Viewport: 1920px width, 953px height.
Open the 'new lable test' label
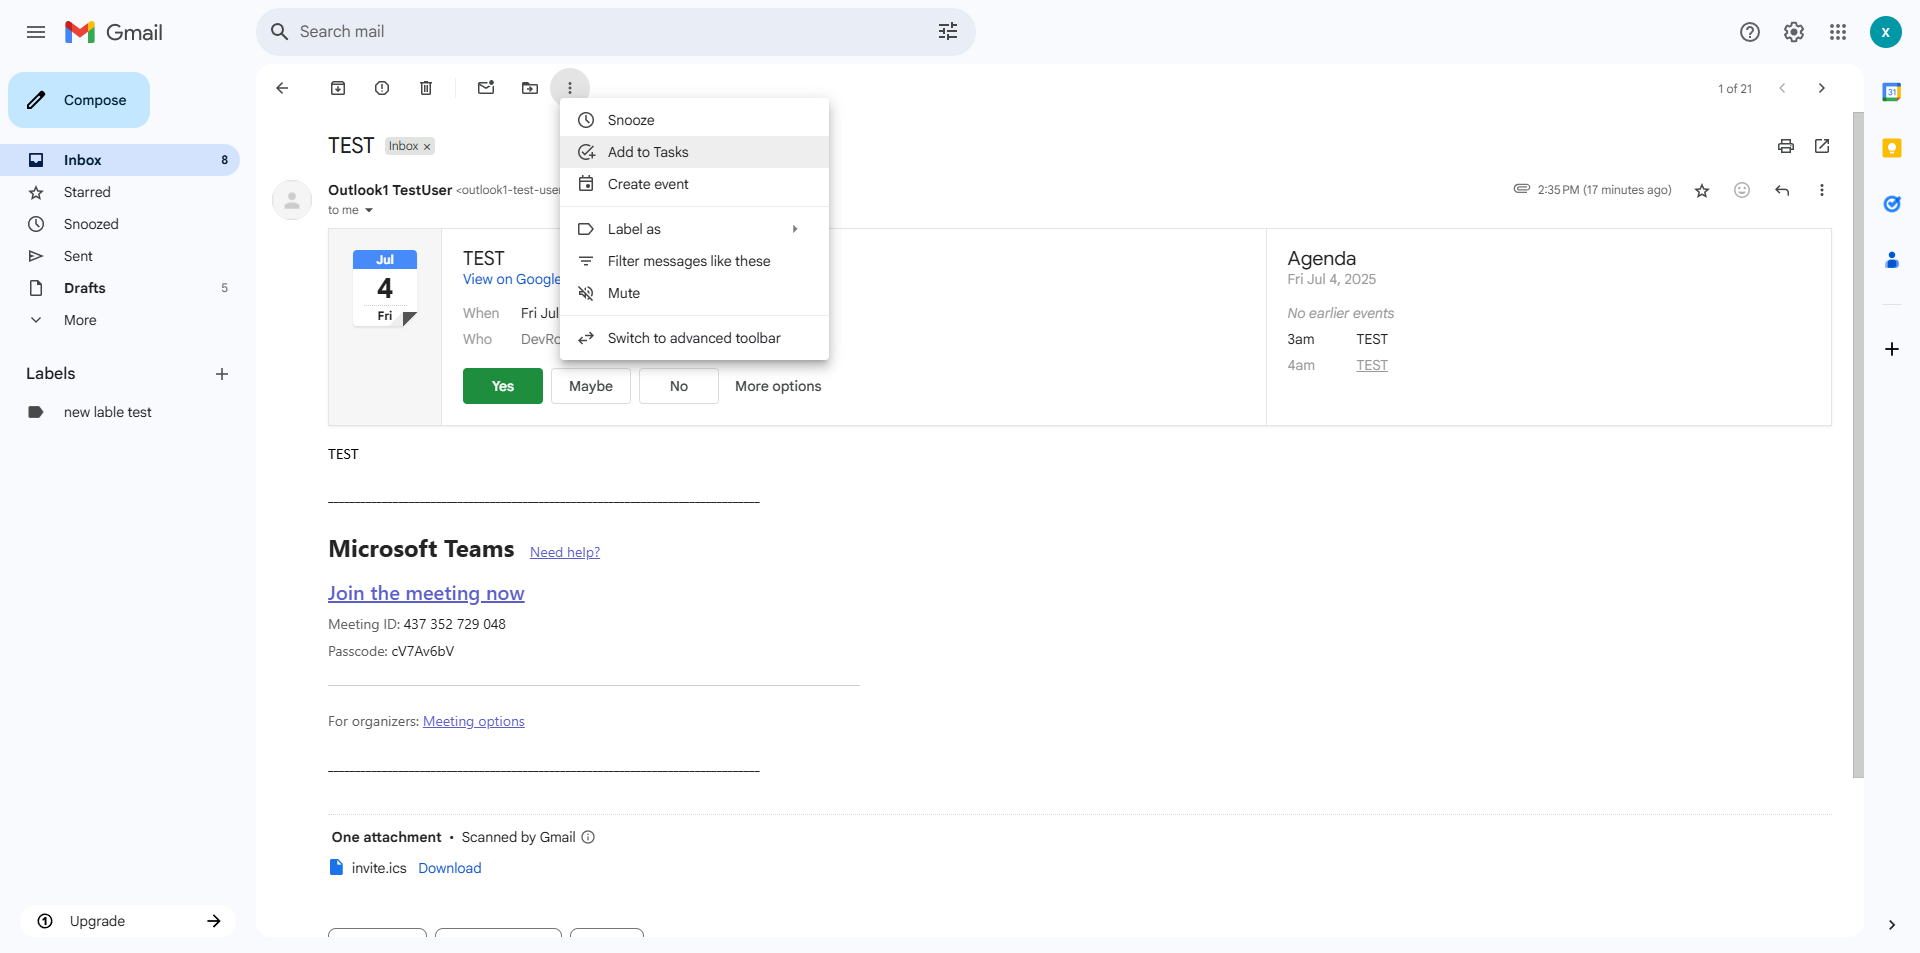[x=120, y=412]
